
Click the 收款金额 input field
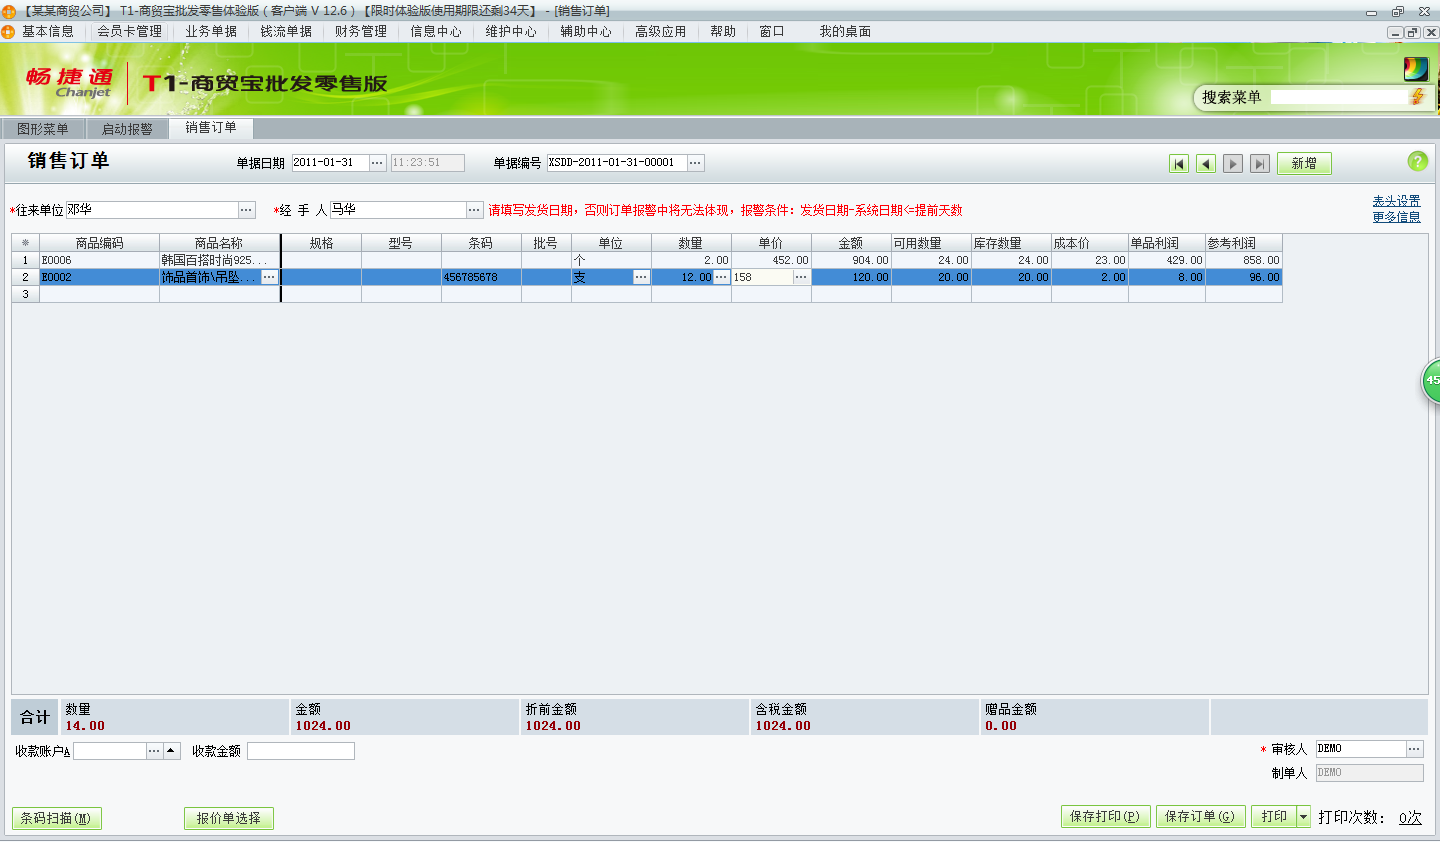tap(301, 751)
